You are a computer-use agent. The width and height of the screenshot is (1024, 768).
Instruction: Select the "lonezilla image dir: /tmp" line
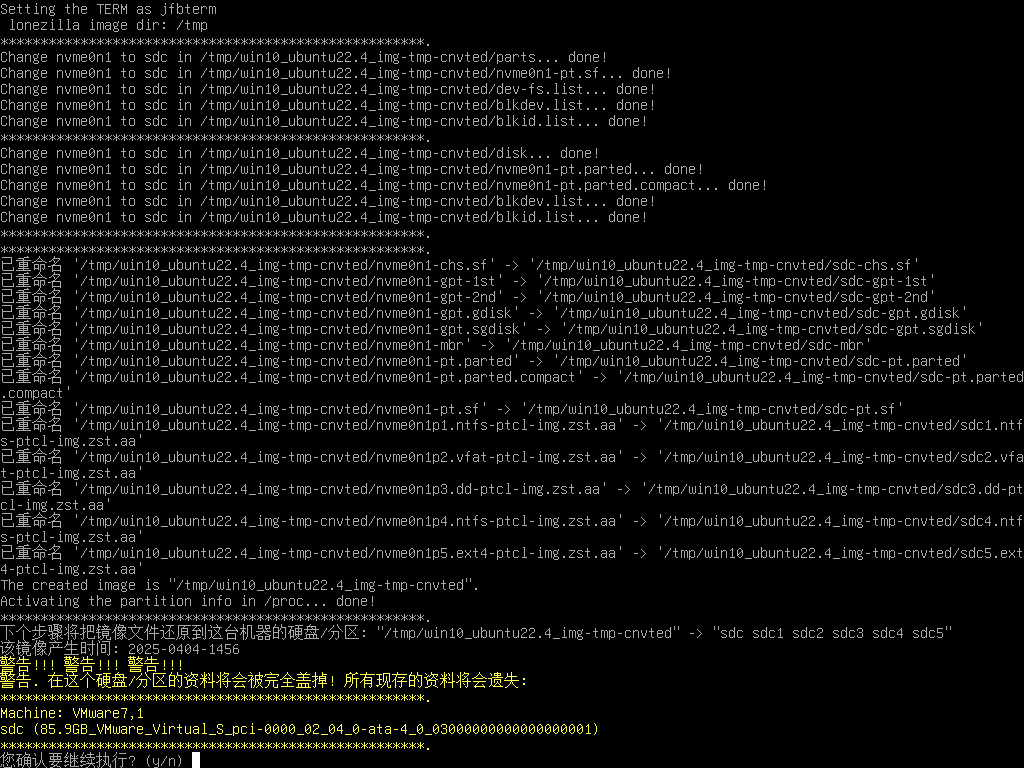pos(108,25)
